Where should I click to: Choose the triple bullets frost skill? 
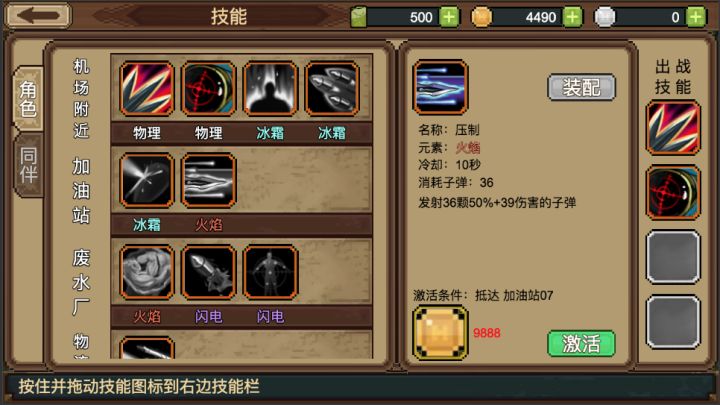coord(332,89)
